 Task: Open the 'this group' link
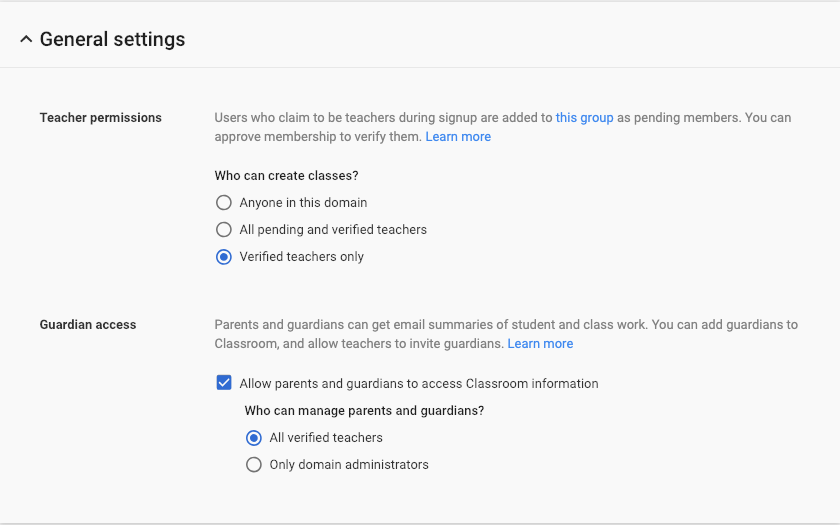point(584,118)
